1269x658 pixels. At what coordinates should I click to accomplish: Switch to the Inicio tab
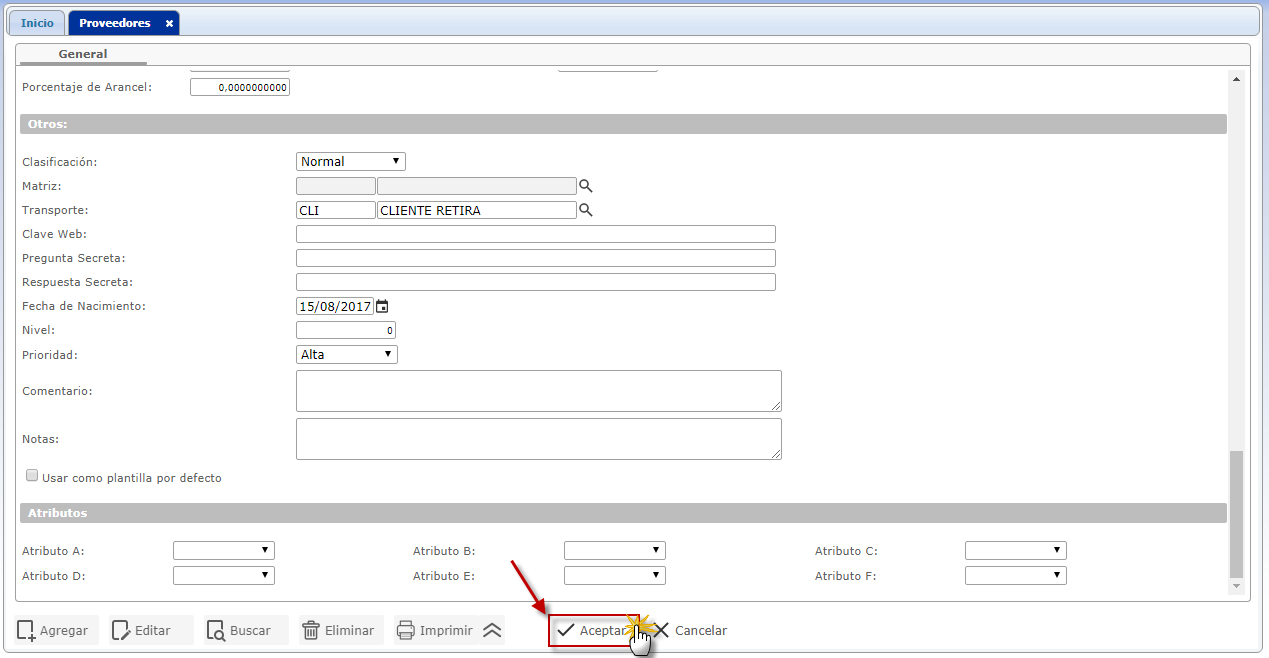37,23
